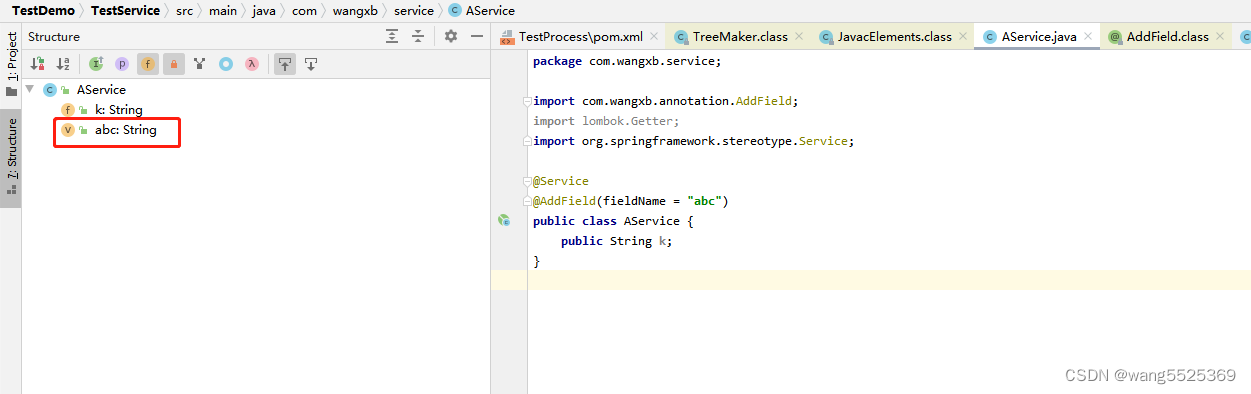Toggle Autoscroll from Source

tap(311, 64)
